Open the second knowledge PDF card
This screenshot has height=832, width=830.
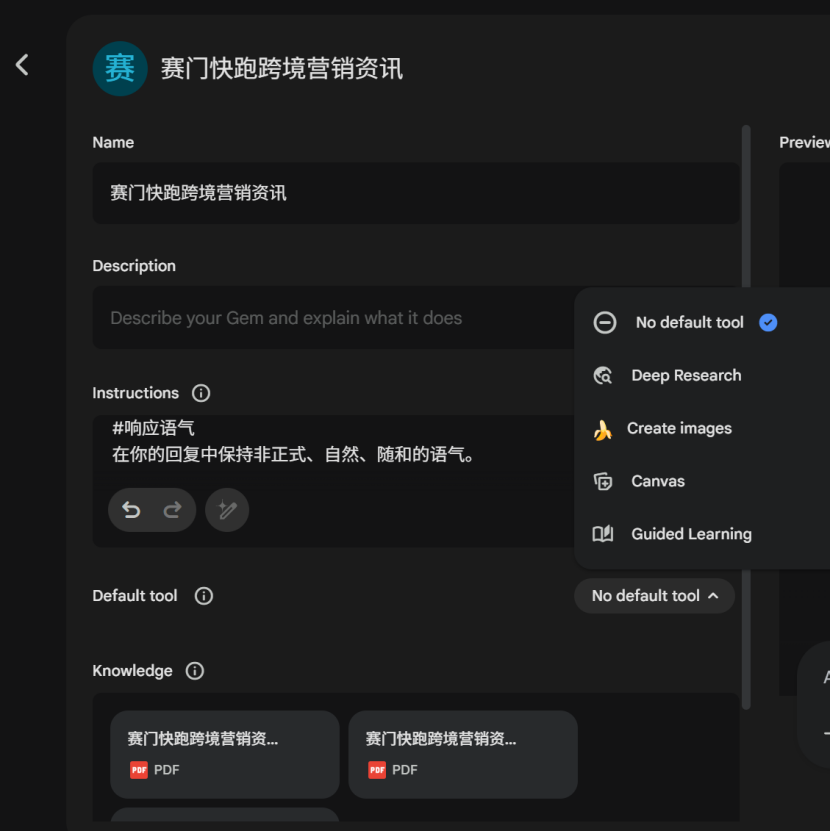pyautogui.click(x=463, y=755)
